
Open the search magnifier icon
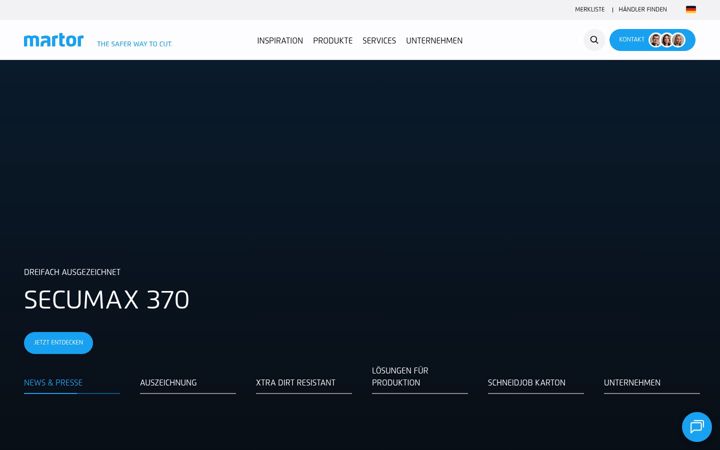[594, 40]
